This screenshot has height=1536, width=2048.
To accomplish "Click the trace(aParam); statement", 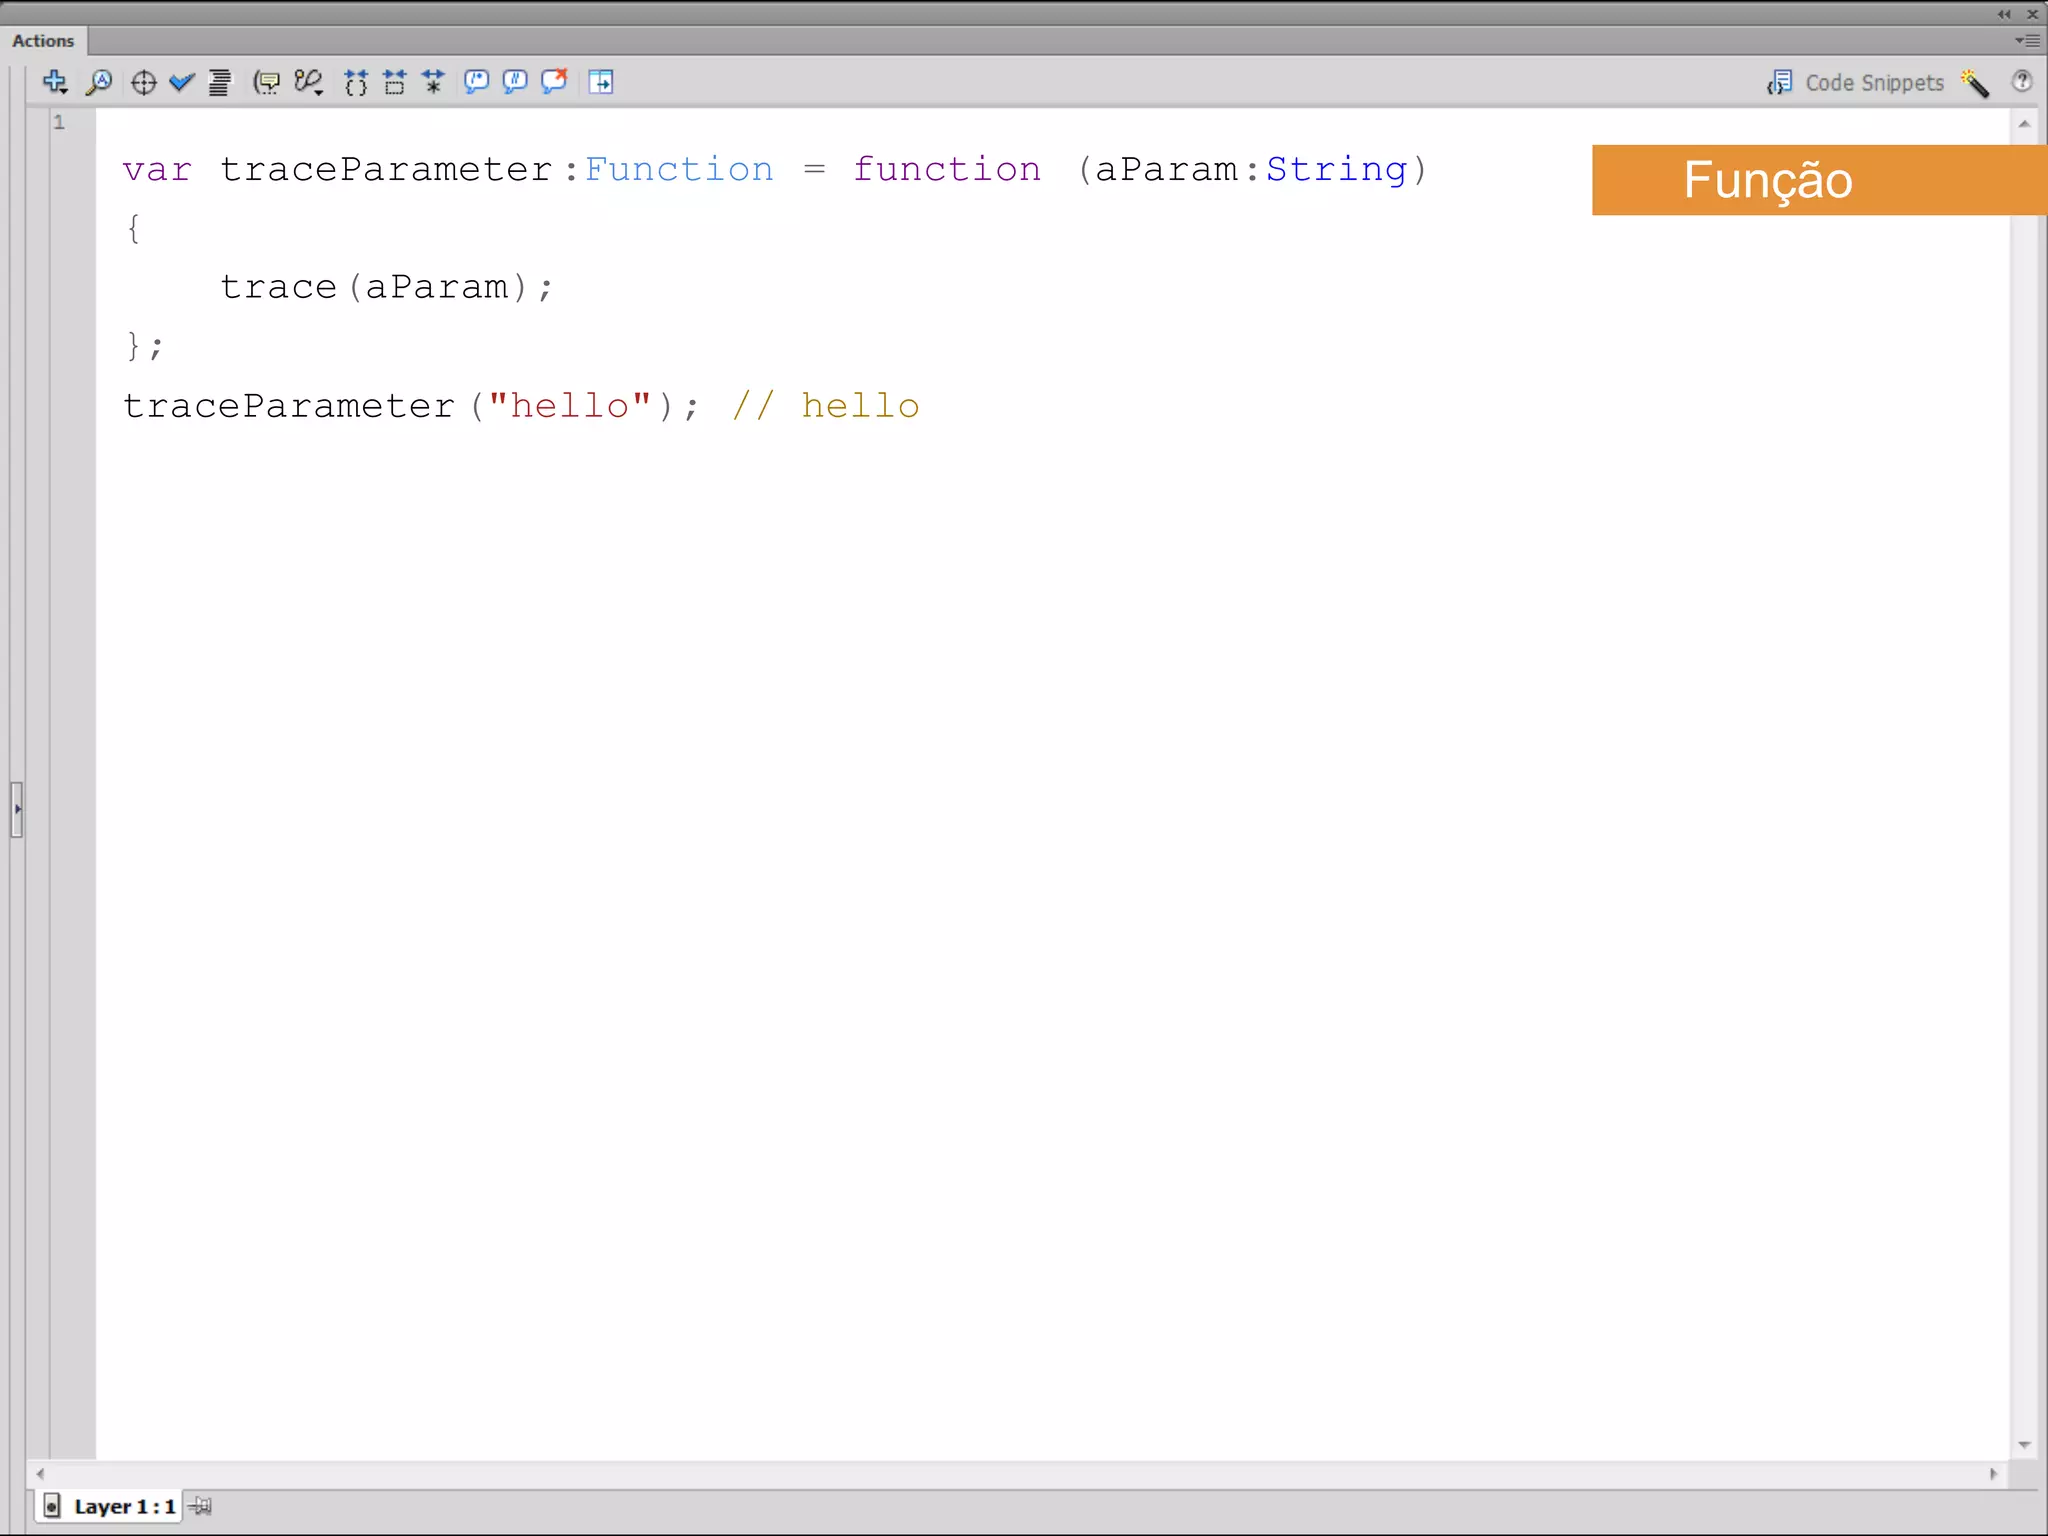I will [x=386, y=288].
